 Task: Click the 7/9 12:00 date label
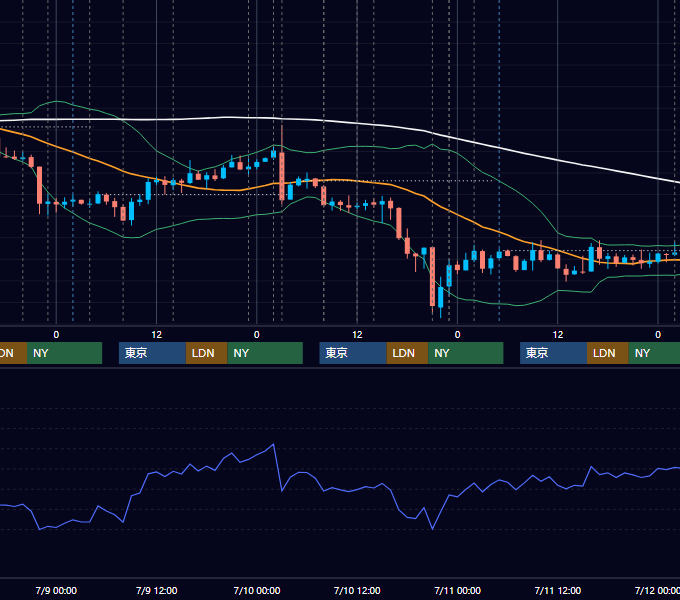(157, 590)
